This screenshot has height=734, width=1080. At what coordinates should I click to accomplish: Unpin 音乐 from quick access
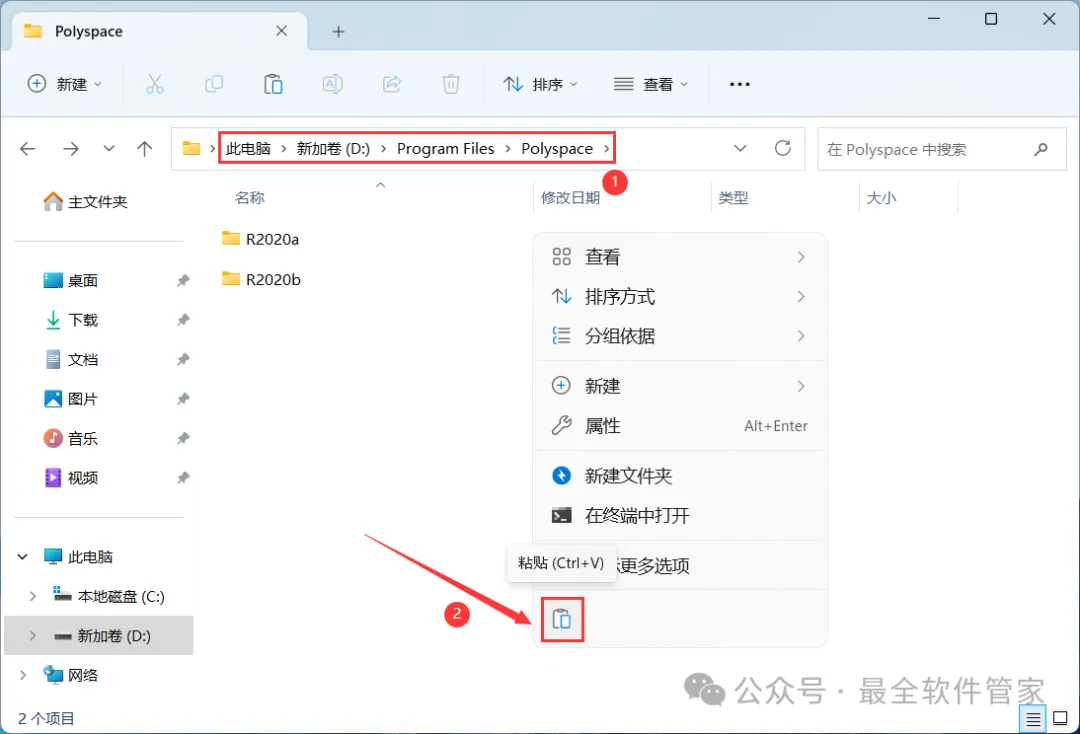coord(183,438)
